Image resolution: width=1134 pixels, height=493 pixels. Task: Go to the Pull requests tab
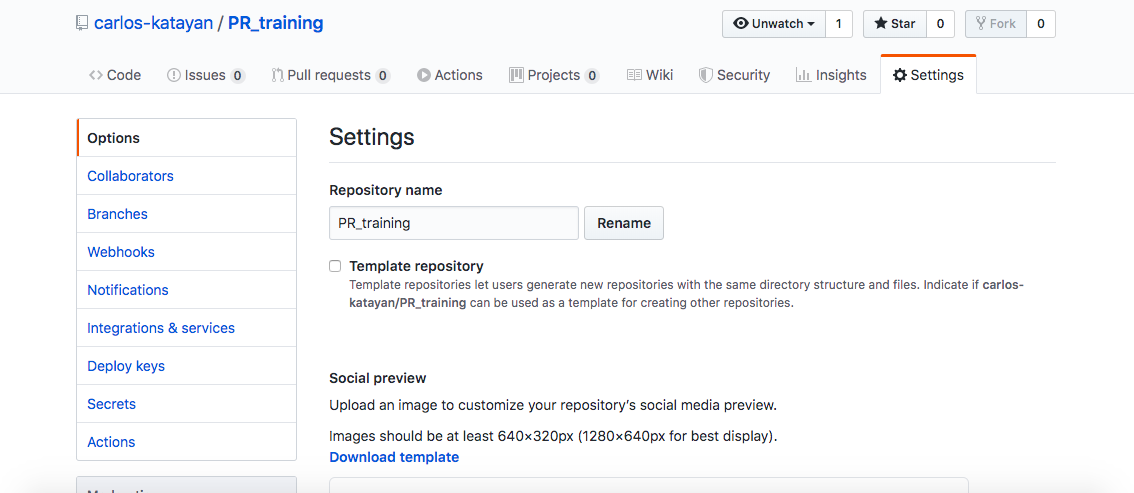pyautogui.click(x=331, y=75)
